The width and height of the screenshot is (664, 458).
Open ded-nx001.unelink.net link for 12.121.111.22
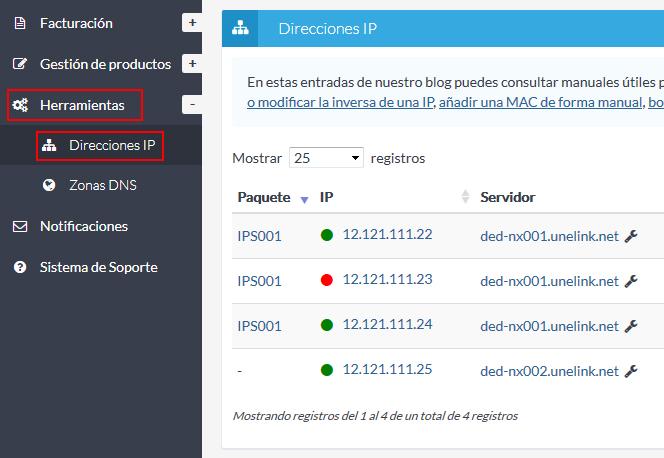[x=549, y=236]
